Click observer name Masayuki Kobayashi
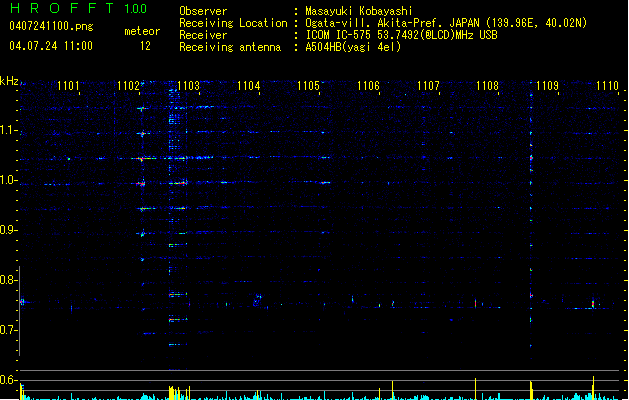Viewport: 629px width, 400px height. tap(359, 11)
